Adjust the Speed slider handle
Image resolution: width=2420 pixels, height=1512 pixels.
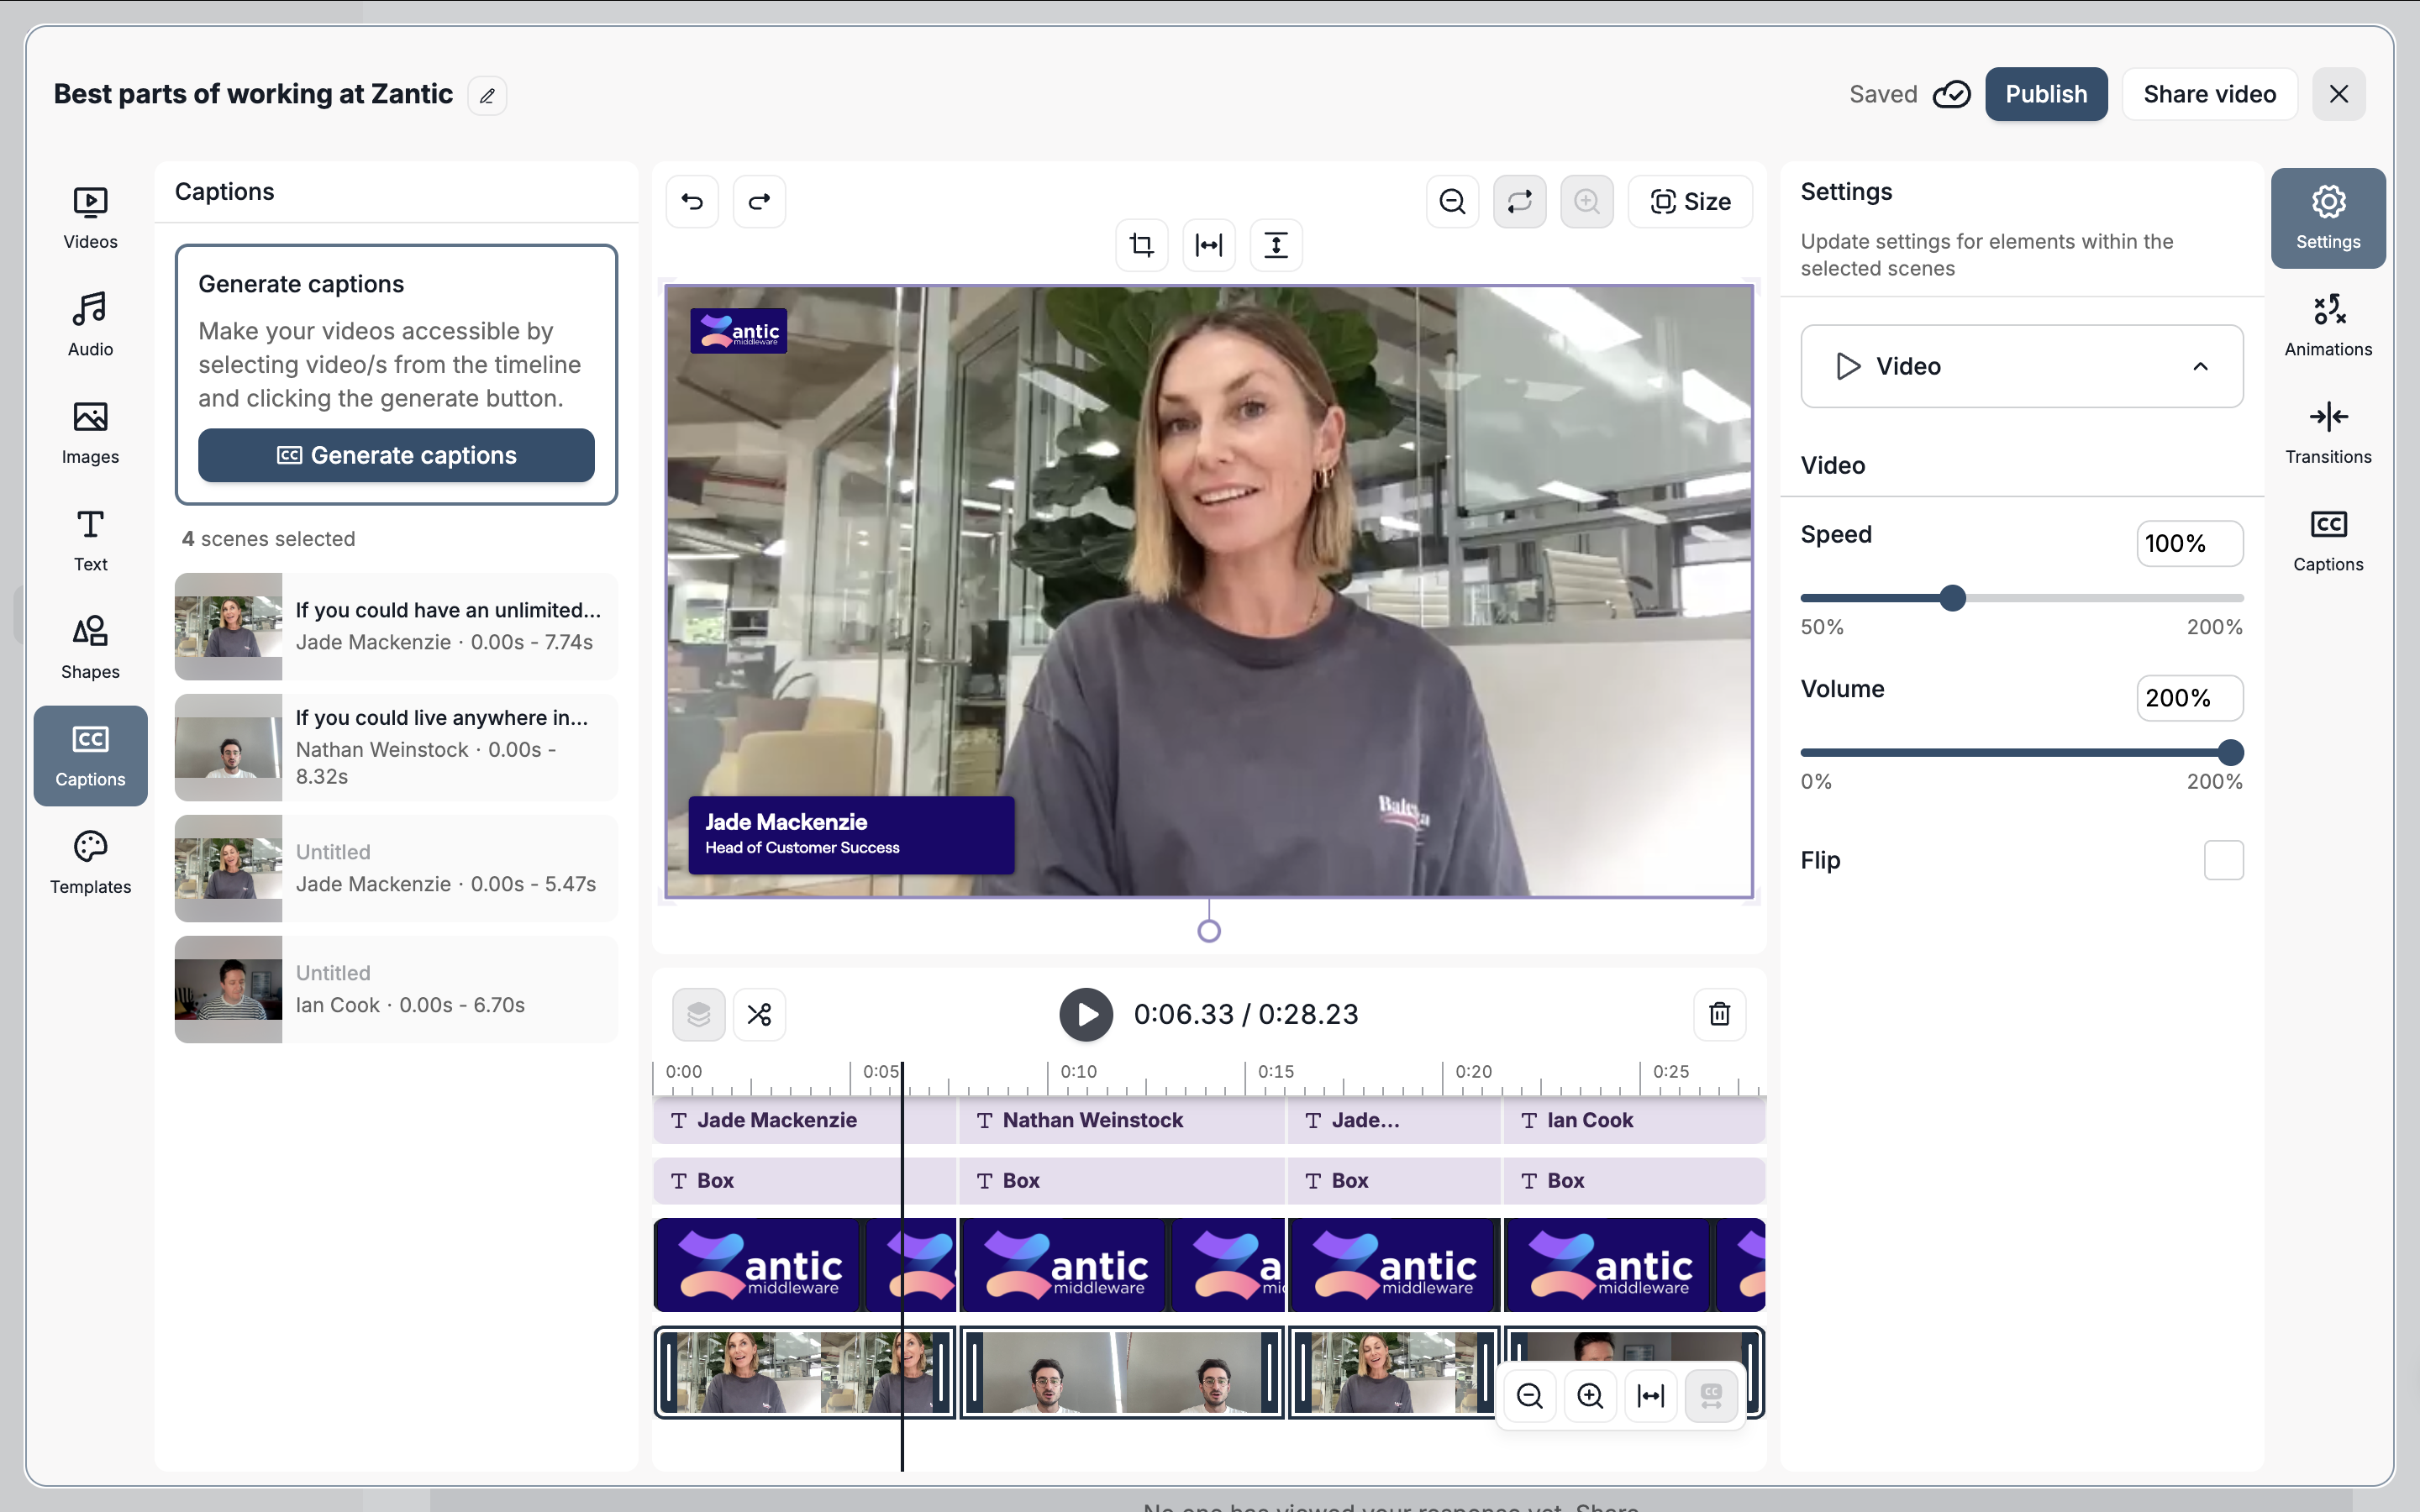[x=1952, y=598]
